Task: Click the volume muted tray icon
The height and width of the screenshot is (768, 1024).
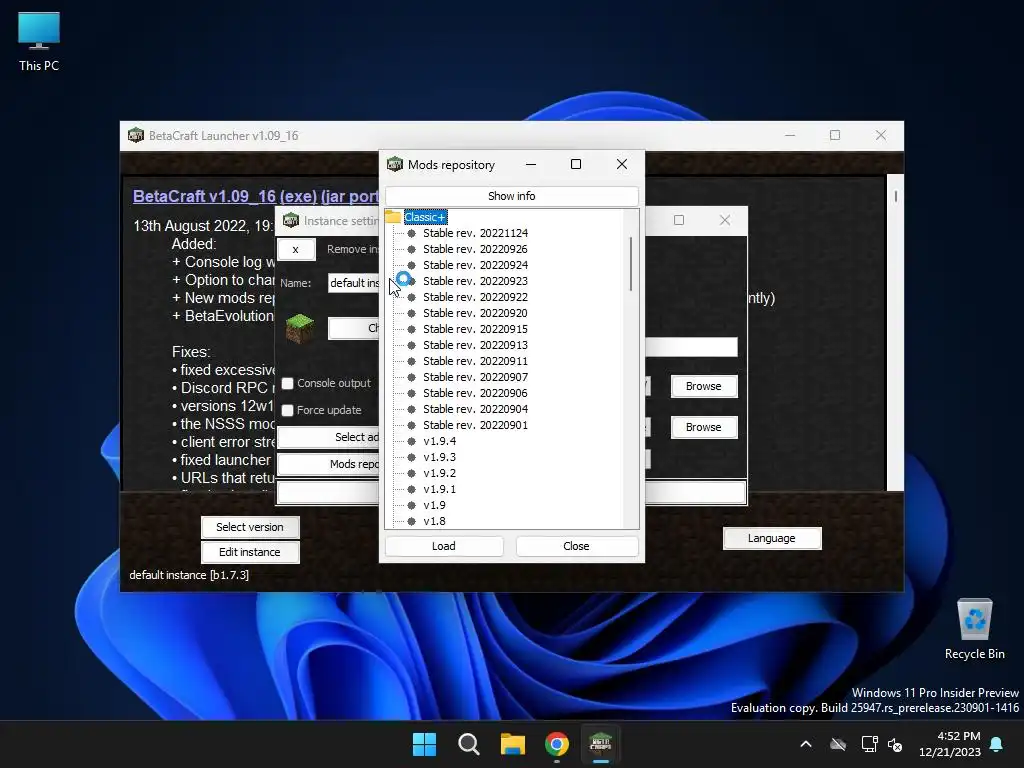Action: pyautogui.click(x=895, y=744)
